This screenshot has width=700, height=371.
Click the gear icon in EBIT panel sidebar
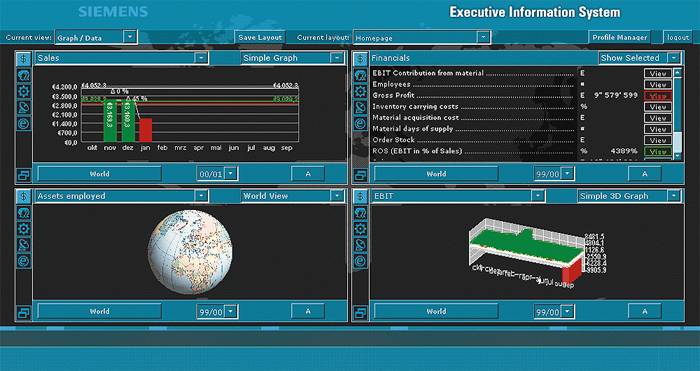click(x=360, y=229)
